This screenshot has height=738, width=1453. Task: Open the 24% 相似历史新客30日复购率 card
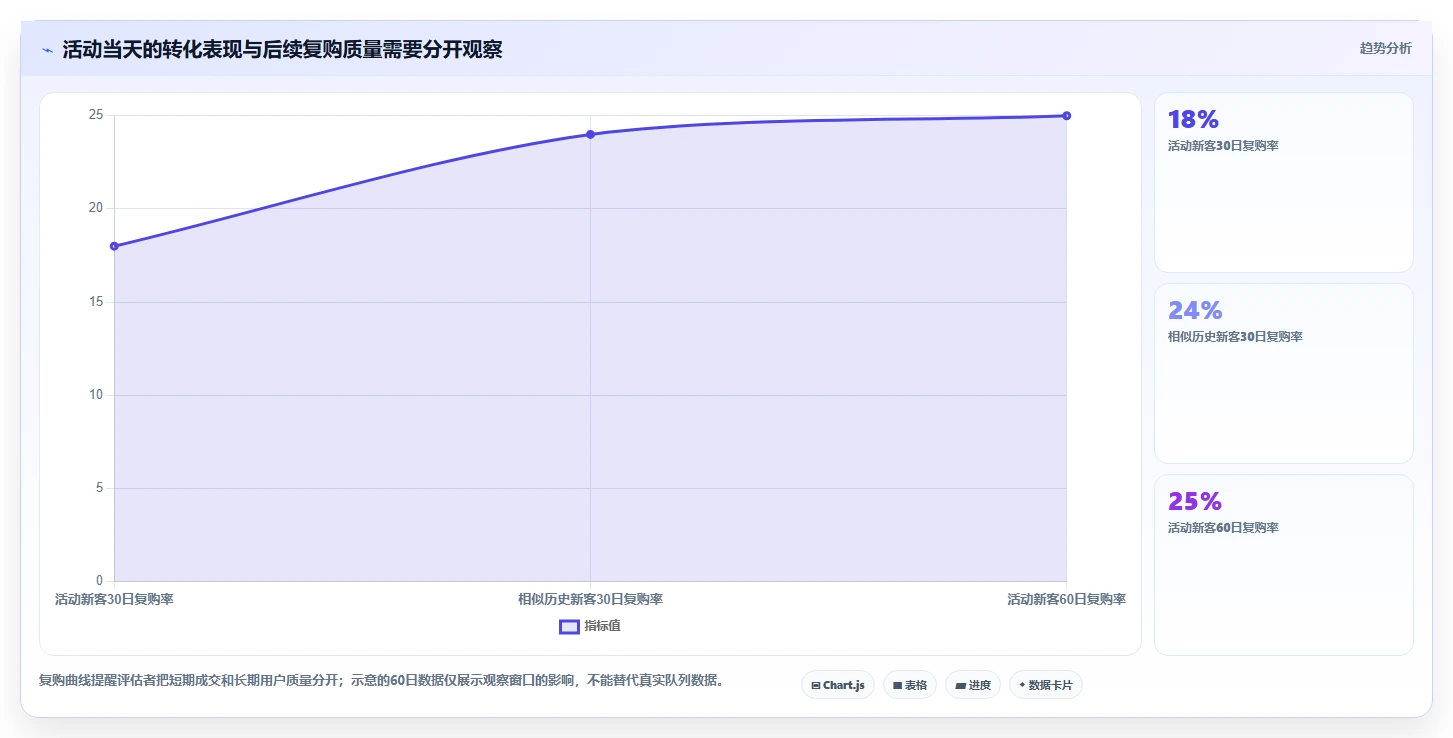tap(1284, 373)
